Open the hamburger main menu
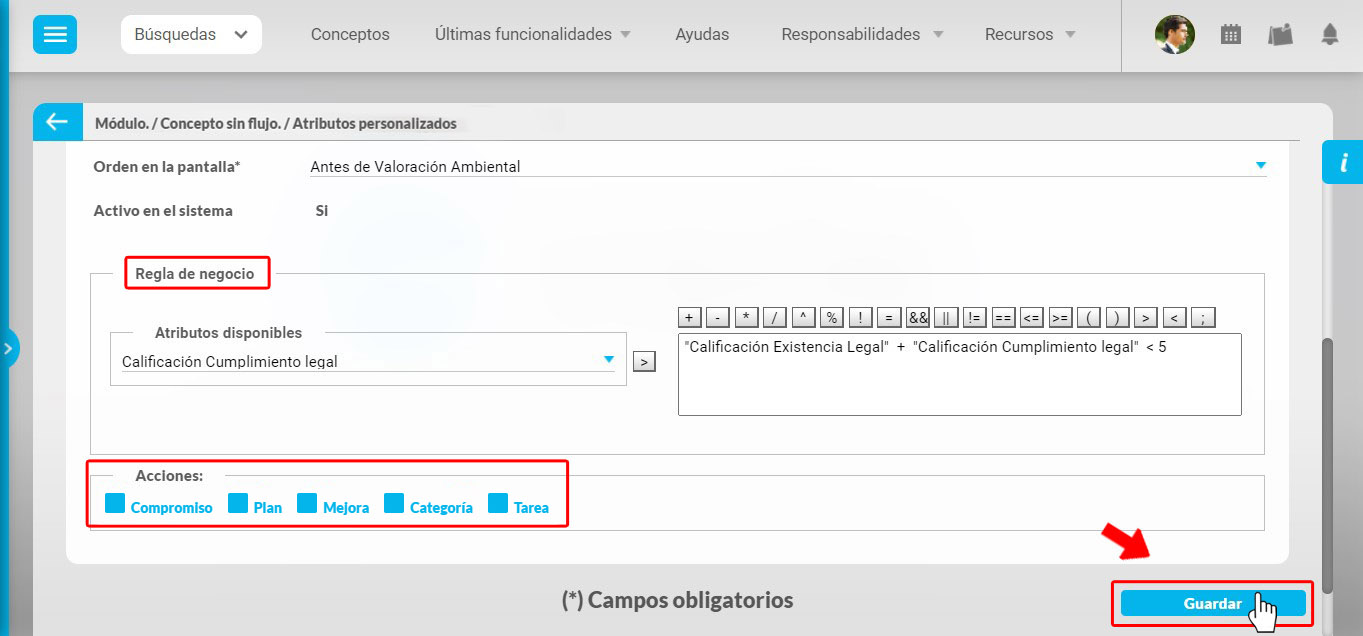 pos(55,34)
